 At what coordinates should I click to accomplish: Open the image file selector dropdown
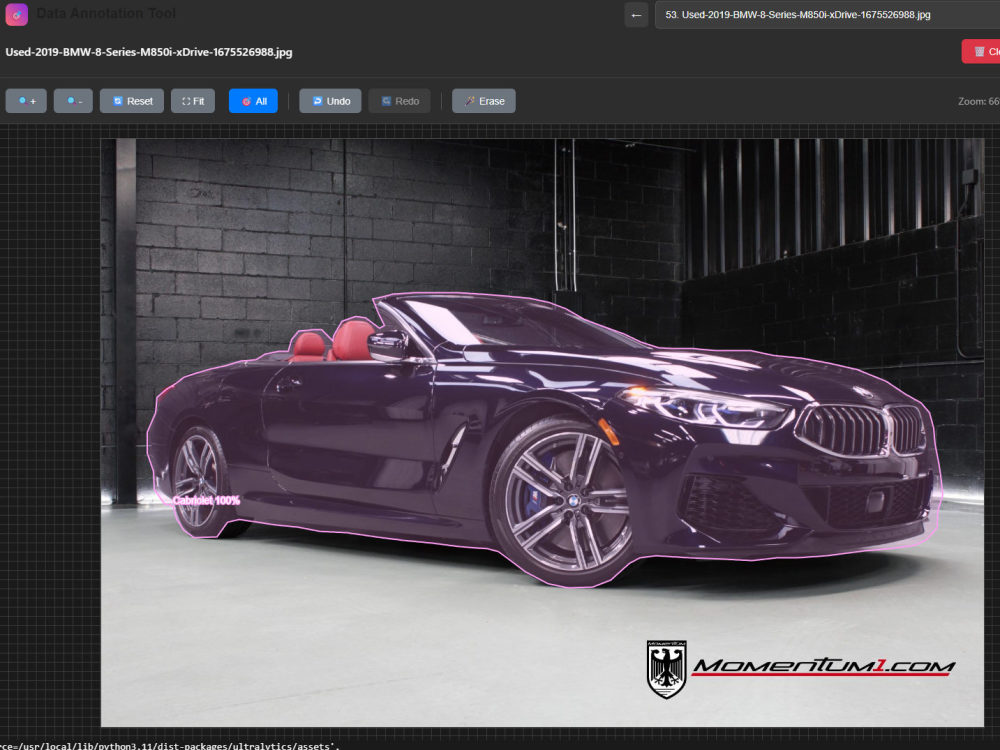click(x=827, y=15)
